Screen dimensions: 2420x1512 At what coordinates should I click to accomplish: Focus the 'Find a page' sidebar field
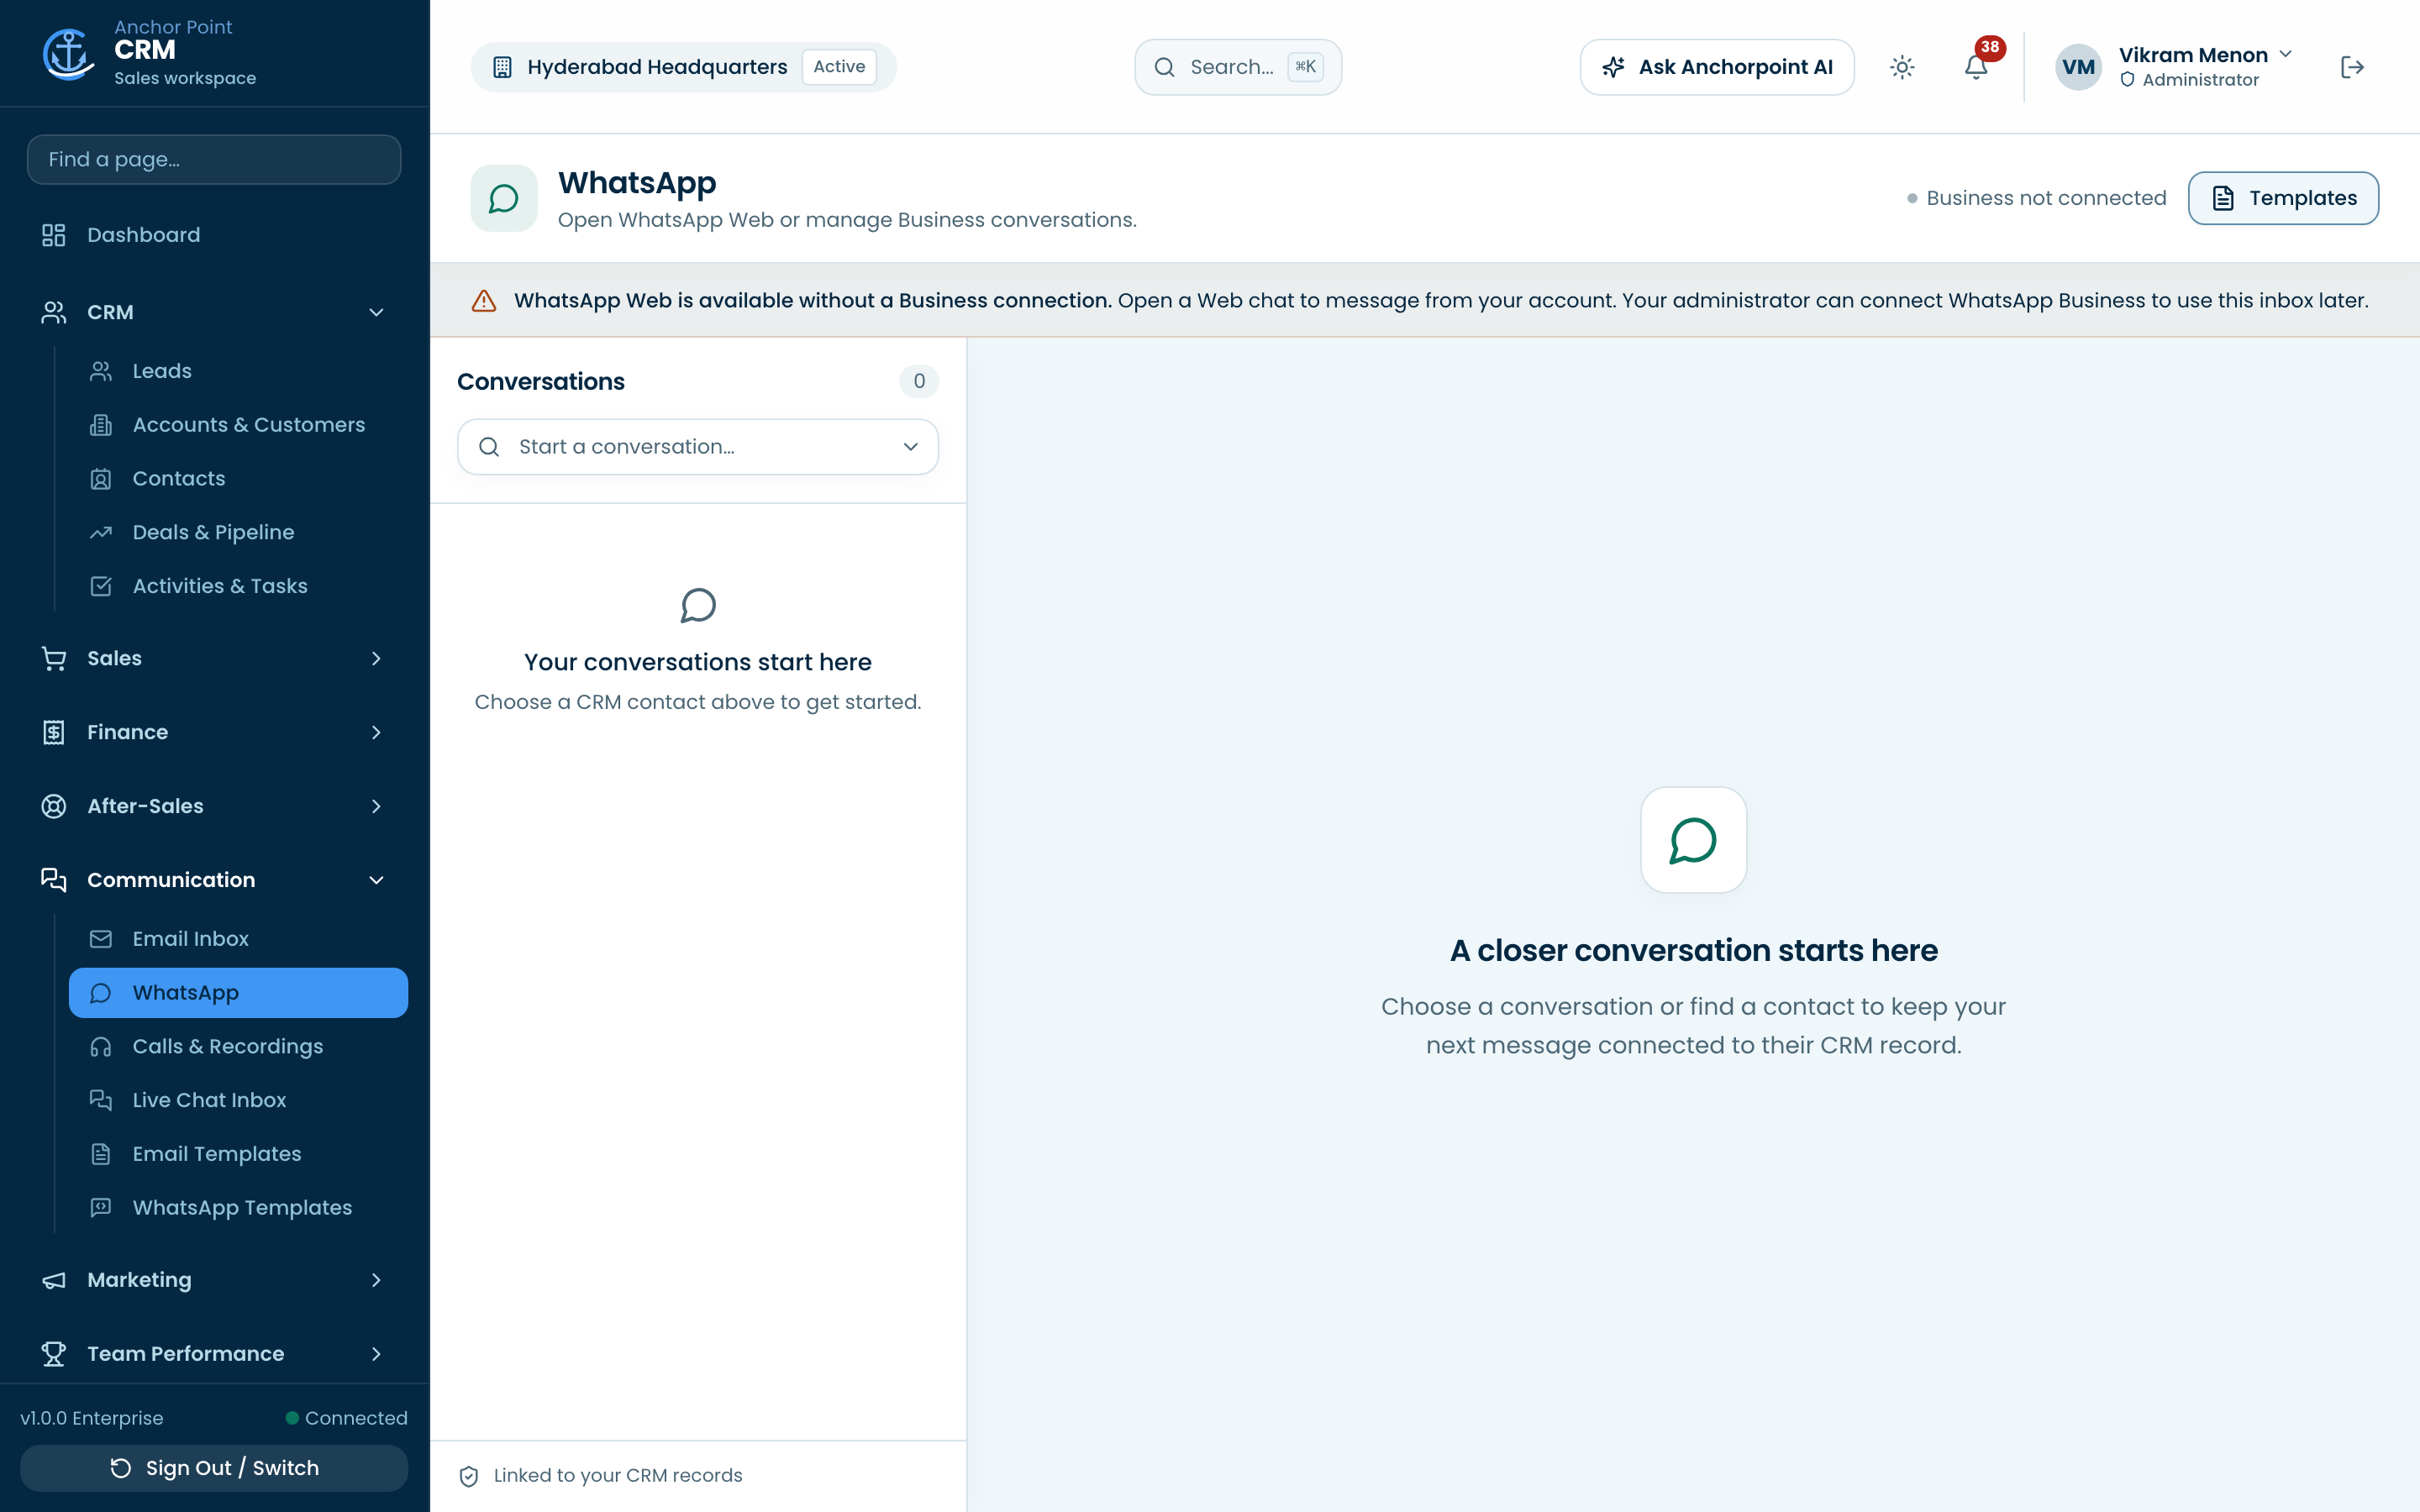tap(214, 159)
